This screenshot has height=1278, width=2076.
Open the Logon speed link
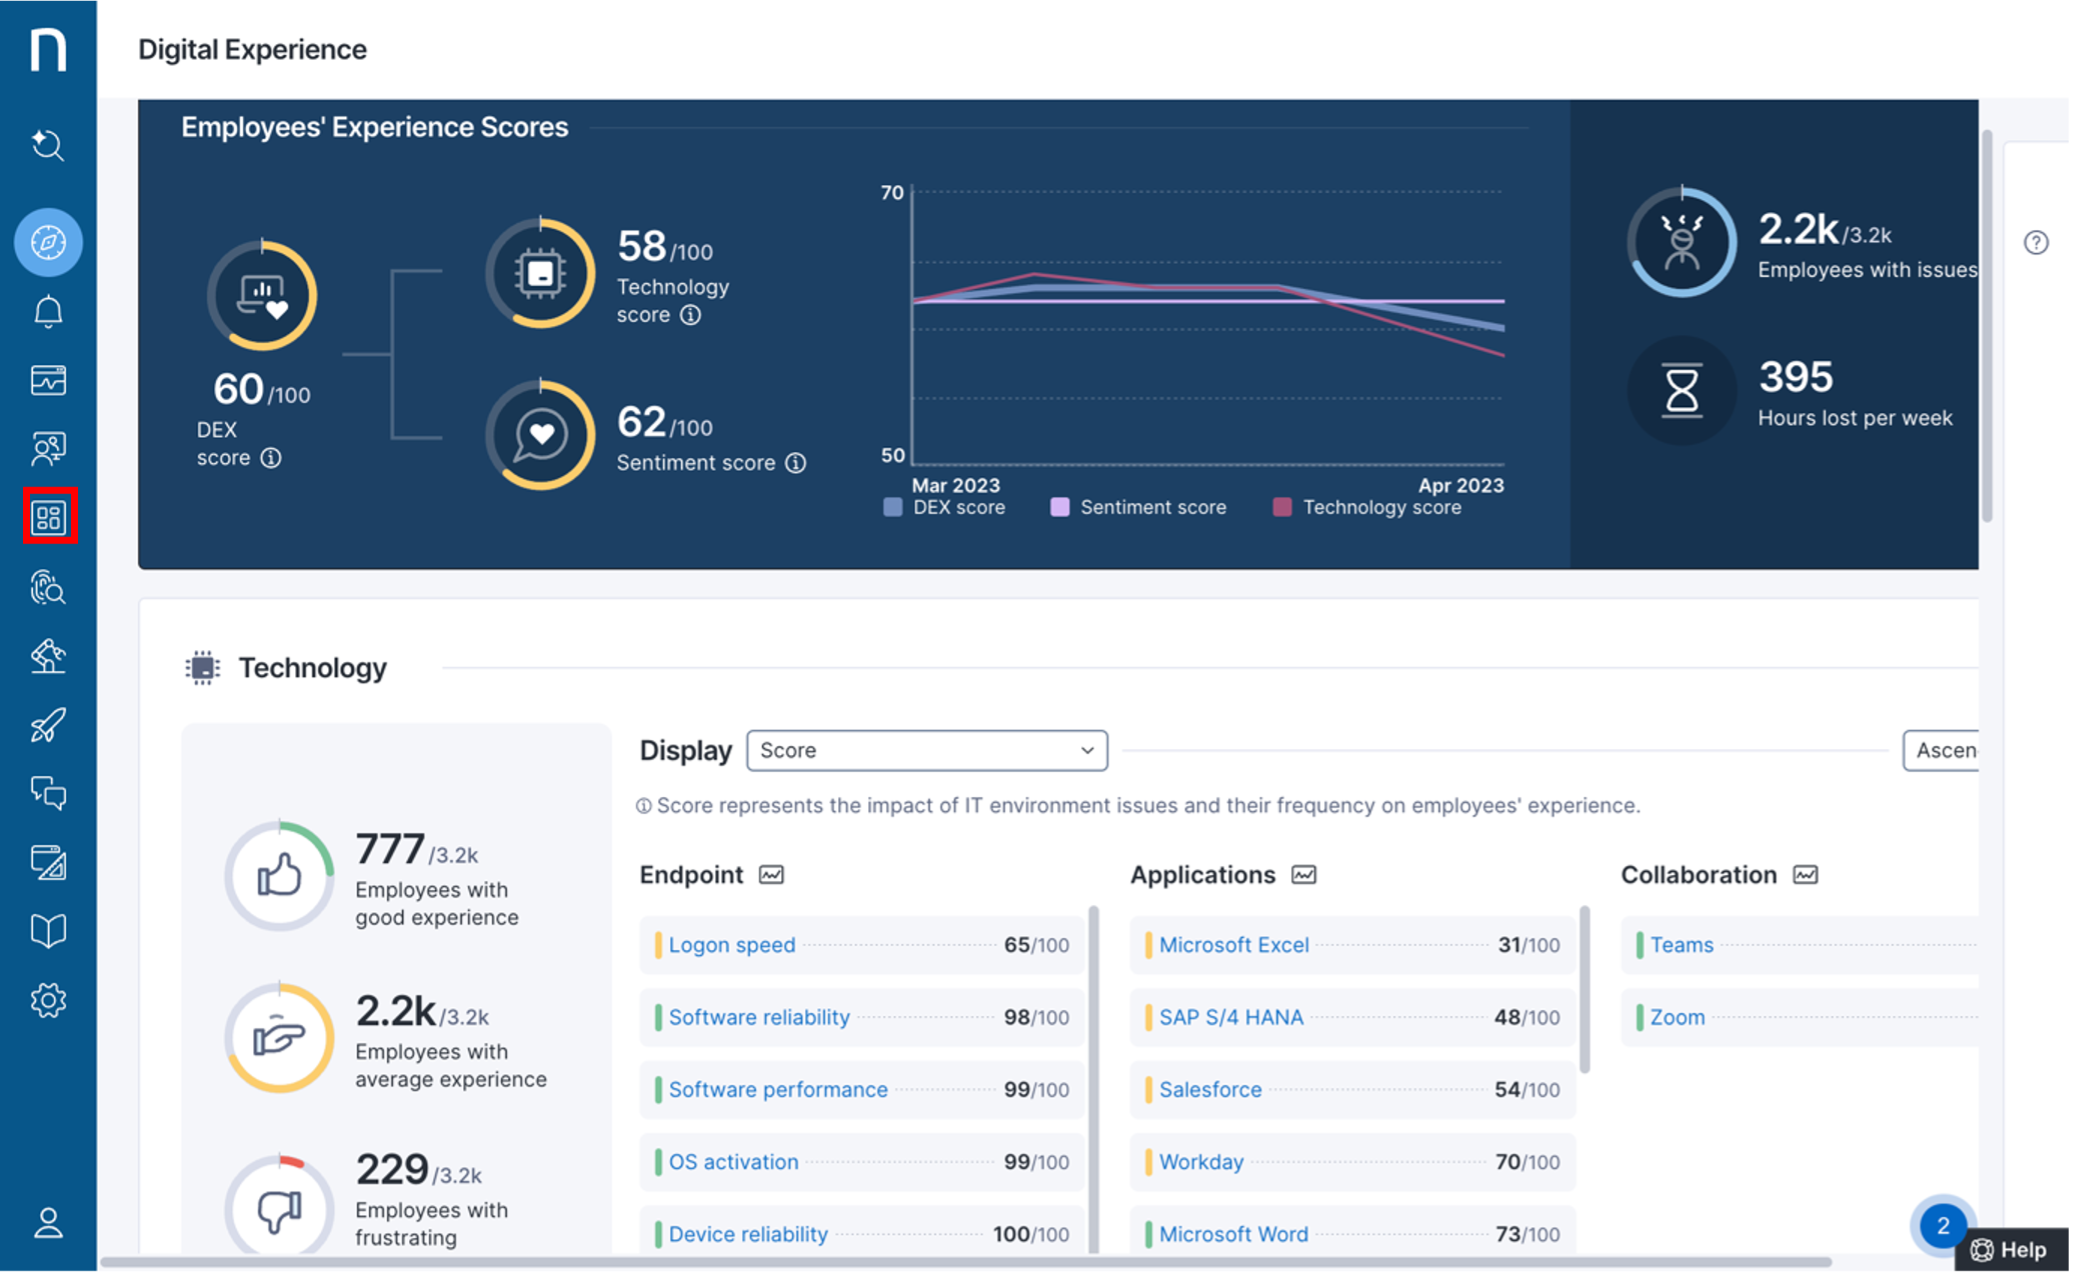(732, 944)
